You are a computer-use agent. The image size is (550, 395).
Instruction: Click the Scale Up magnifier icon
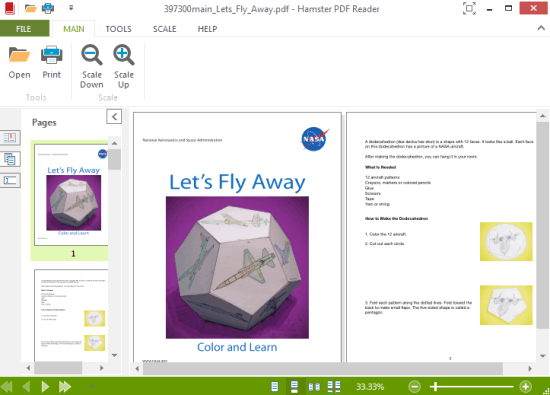[123, 55]
